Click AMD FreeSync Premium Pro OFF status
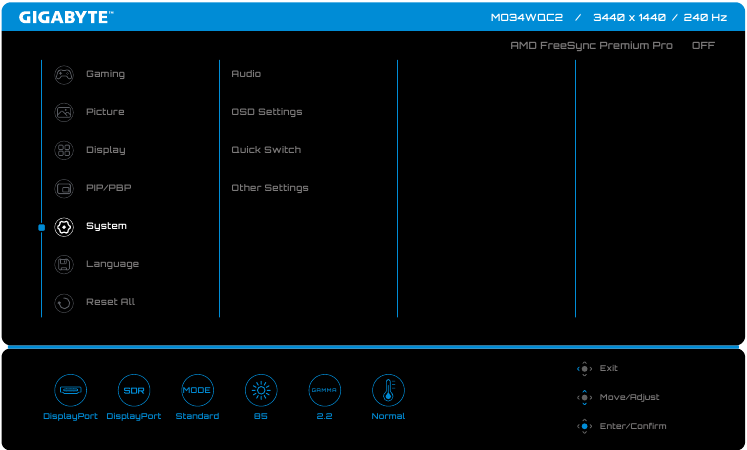The image size is (747, 450). [x=612, y=46]
